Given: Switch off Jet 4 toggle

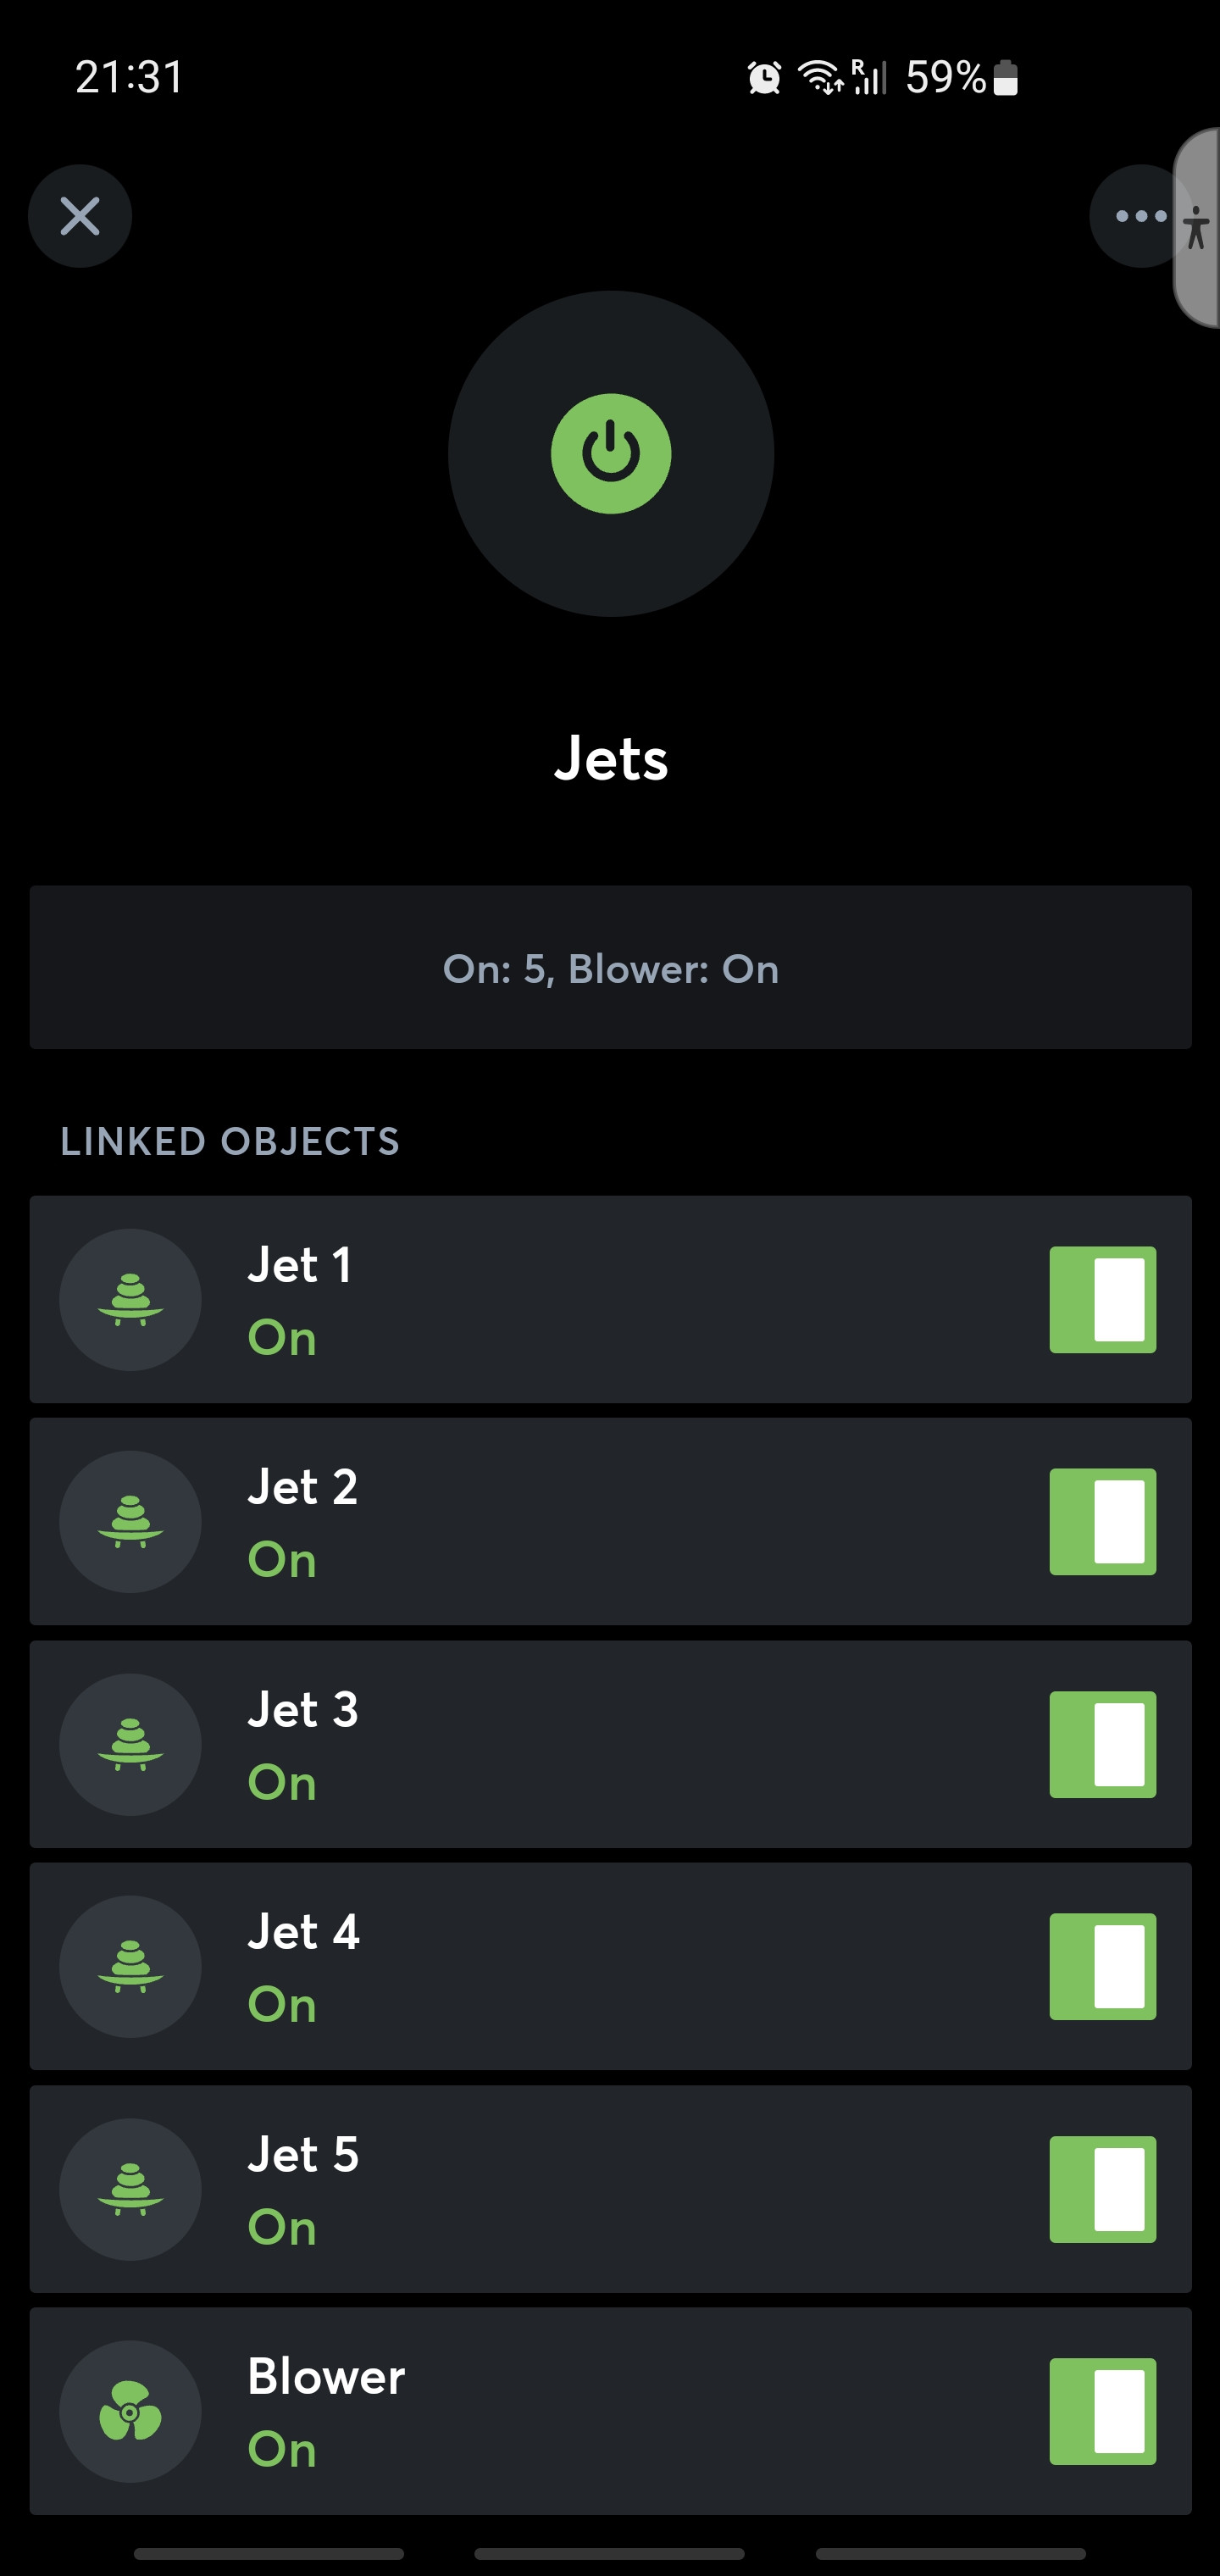Looking at the screenshot, I should (x=1102, y=1966).
